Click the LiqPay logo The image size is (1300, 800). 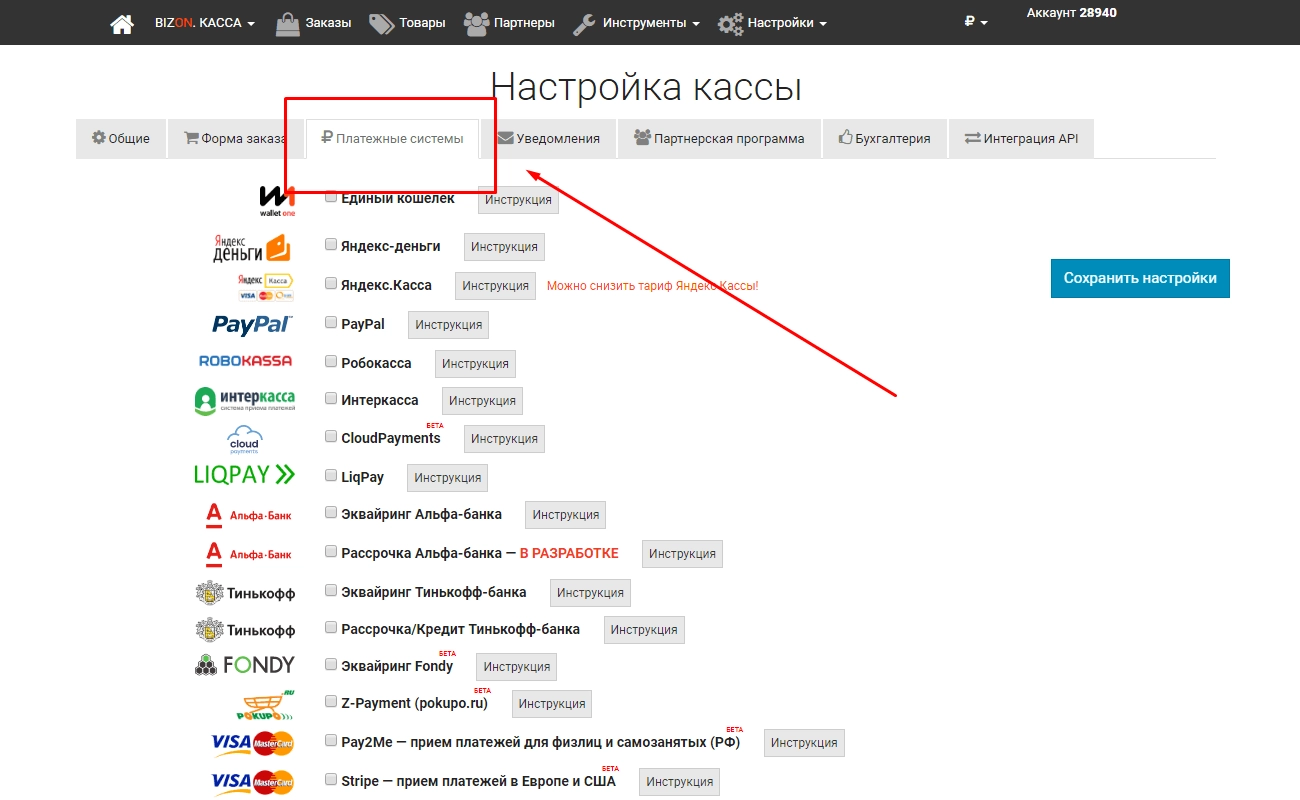click(245, 475)
